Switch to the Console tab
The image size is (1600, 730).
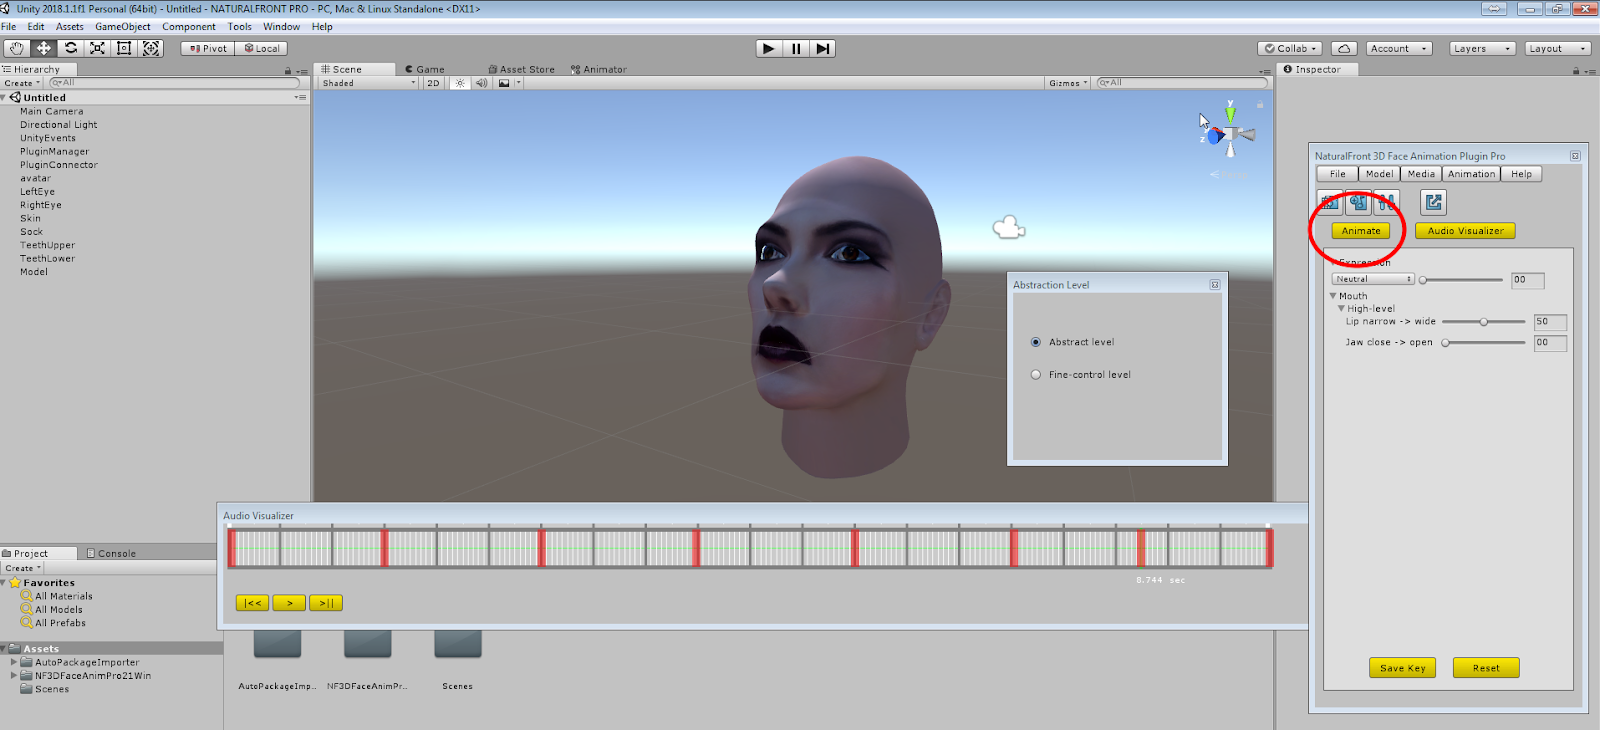(x=111, y=553)
